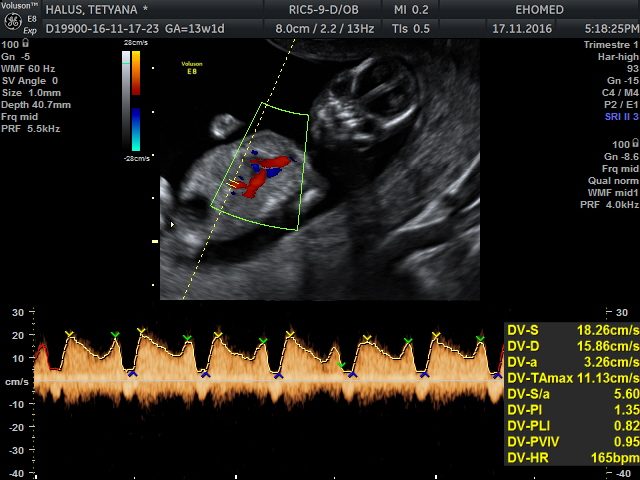The image size is (640, 480).
Task: Click the GA=13w1d text
Action: 195,29
